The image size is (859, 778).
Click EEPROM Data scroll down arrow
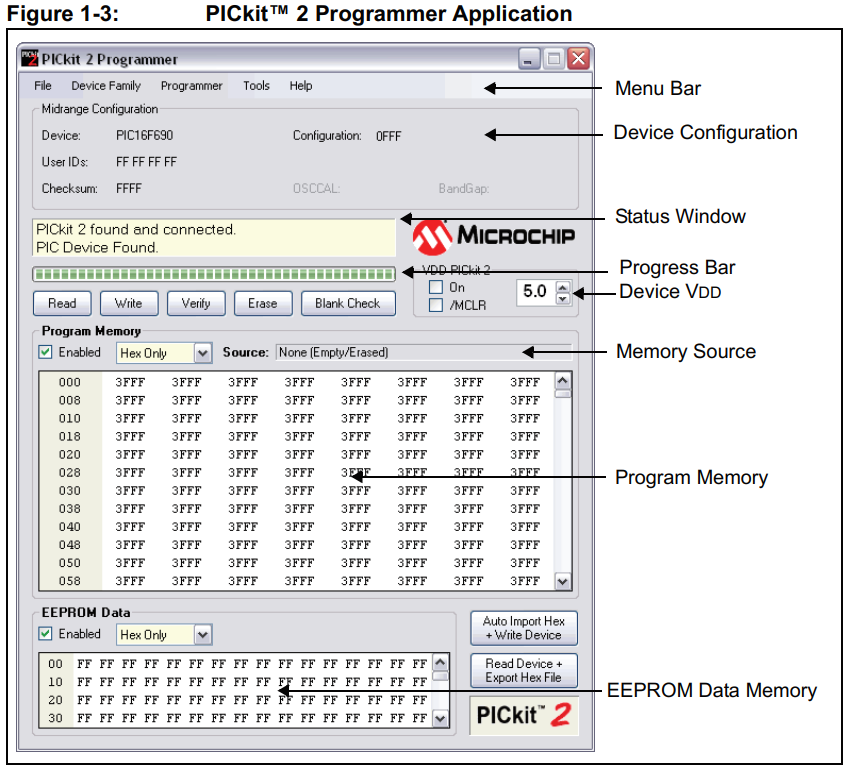pyautogui.click(x=440, y=718)
